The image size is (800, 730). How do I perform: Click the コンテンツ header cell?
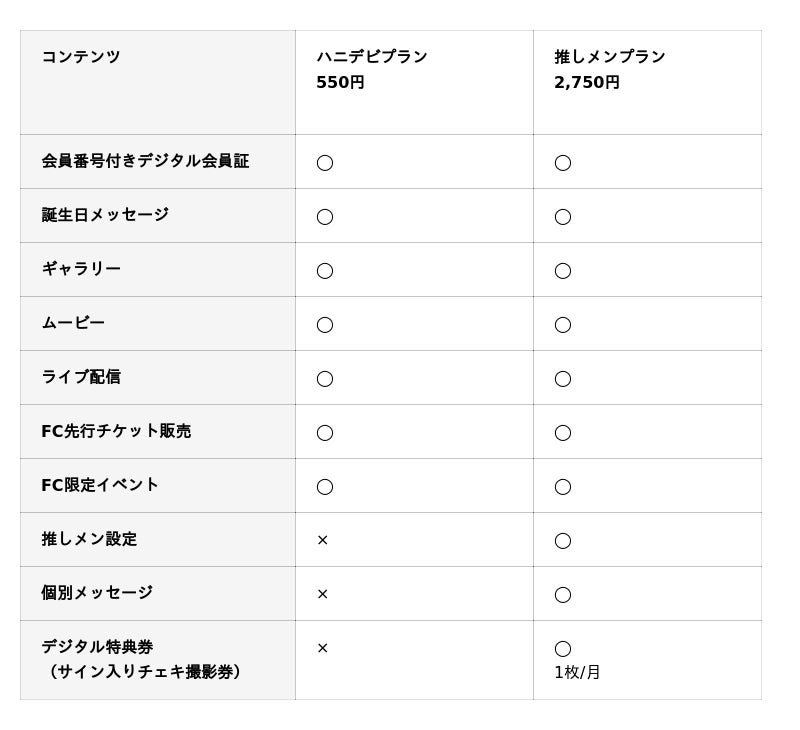click(x=81, y=57)
